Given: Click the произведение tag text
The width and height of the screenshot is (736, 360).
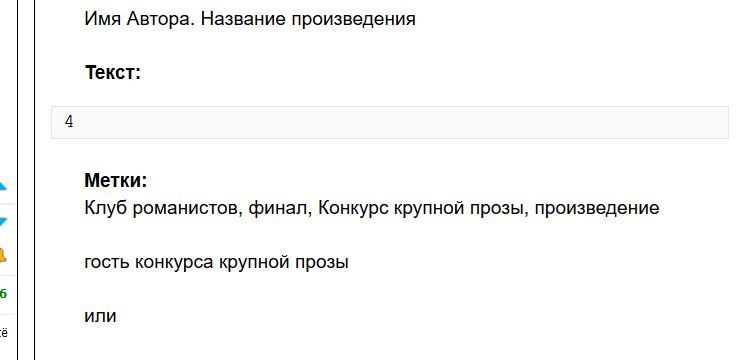Looking at the screenshot, I should [x=597, y=207].
